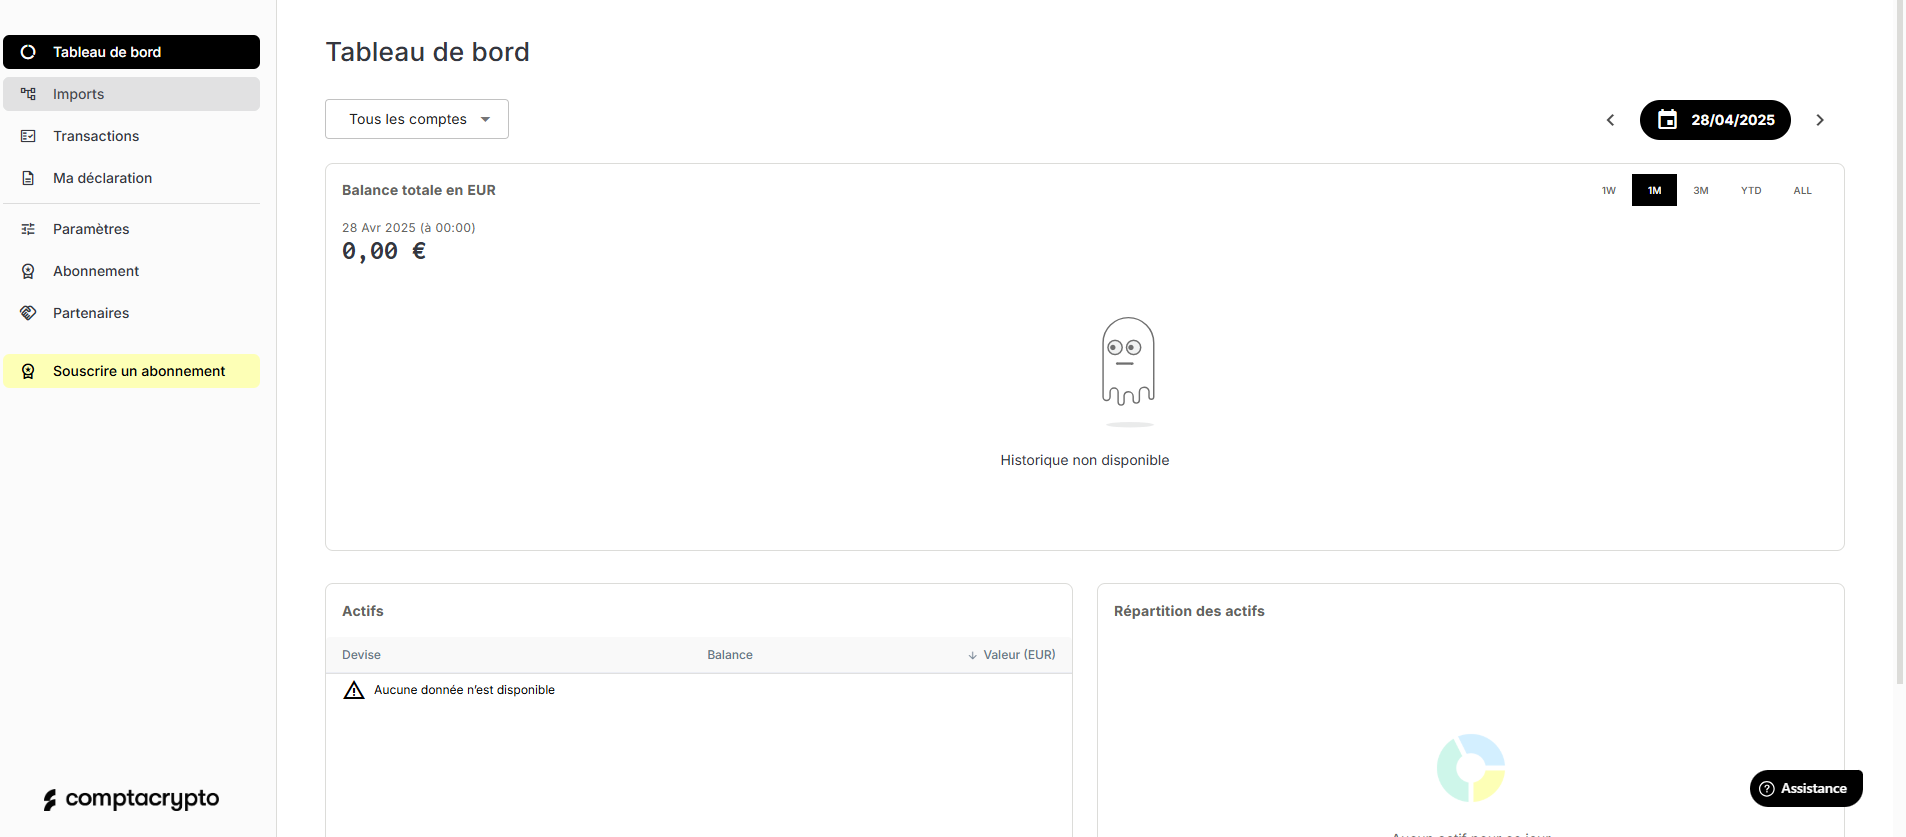
Task: Go to previous date with left chevron
Action: click(x=1610, y=120)
